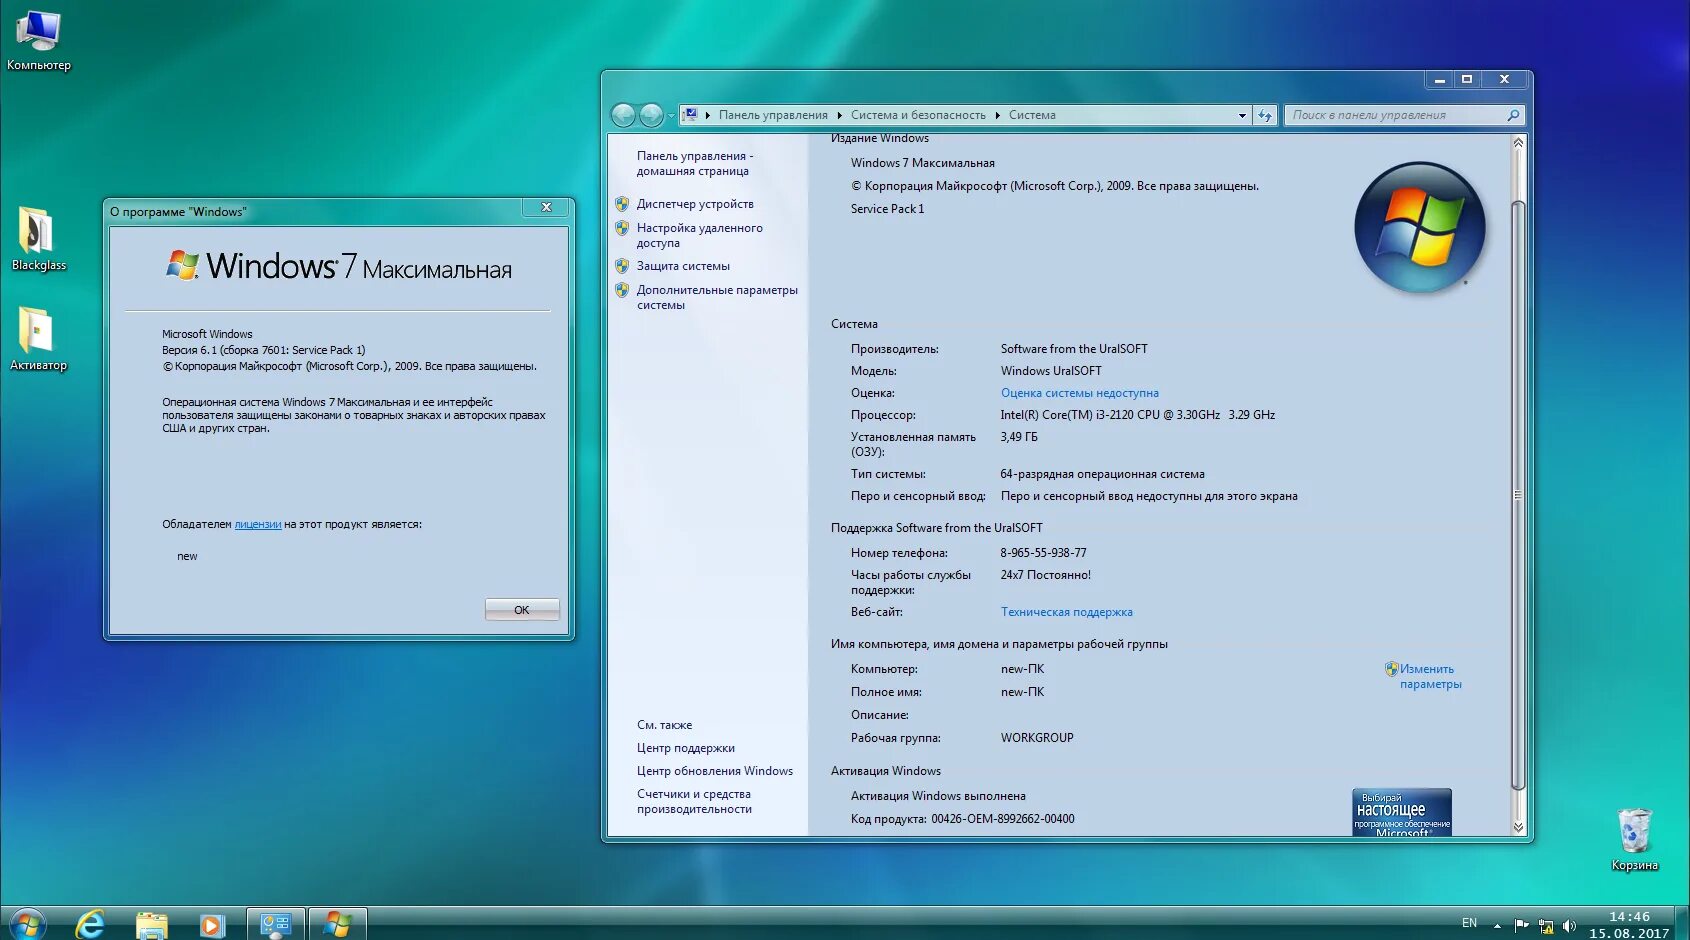Open Центр обновления Windows link

tap(715, 771)
